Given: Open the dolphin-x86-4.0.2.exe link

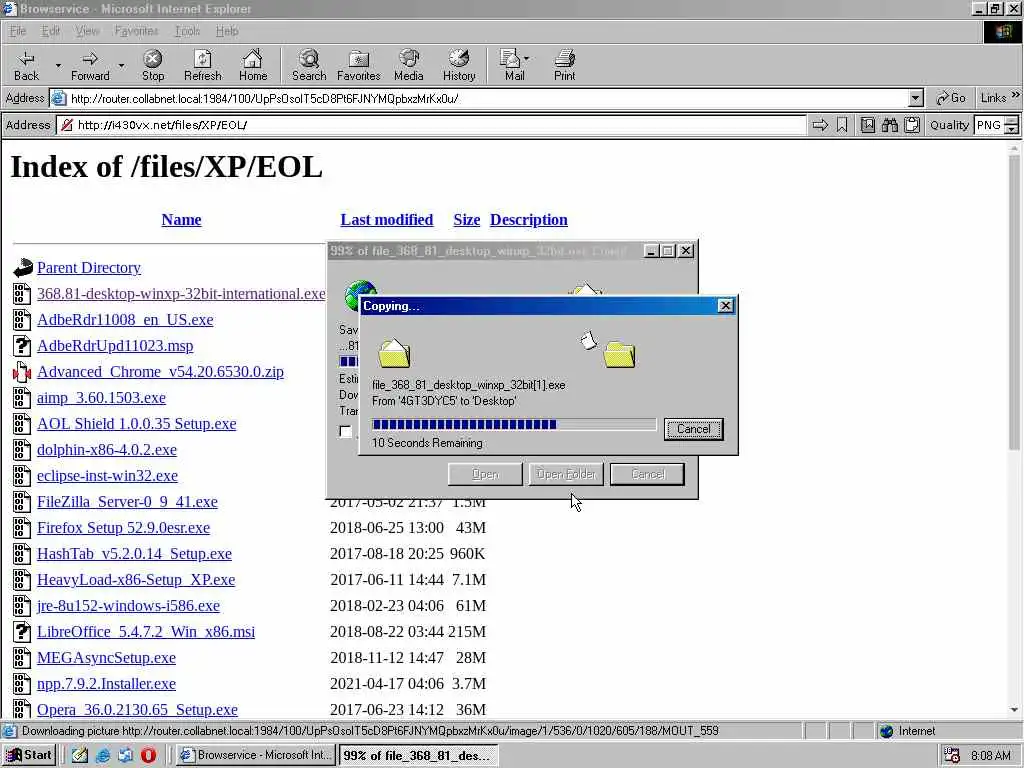Looking at the screenshot, I should click(x=106, y=450).
